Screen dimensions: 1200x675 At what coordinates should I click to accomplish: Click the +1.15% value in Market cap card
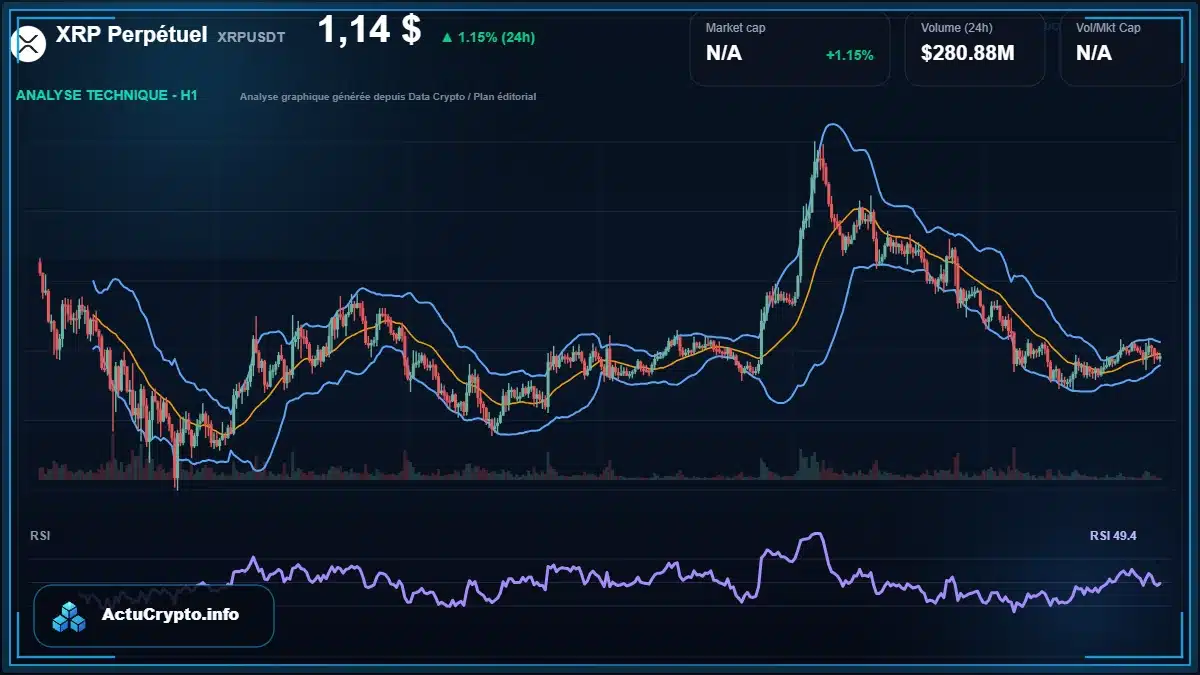[x=849, y=54]
